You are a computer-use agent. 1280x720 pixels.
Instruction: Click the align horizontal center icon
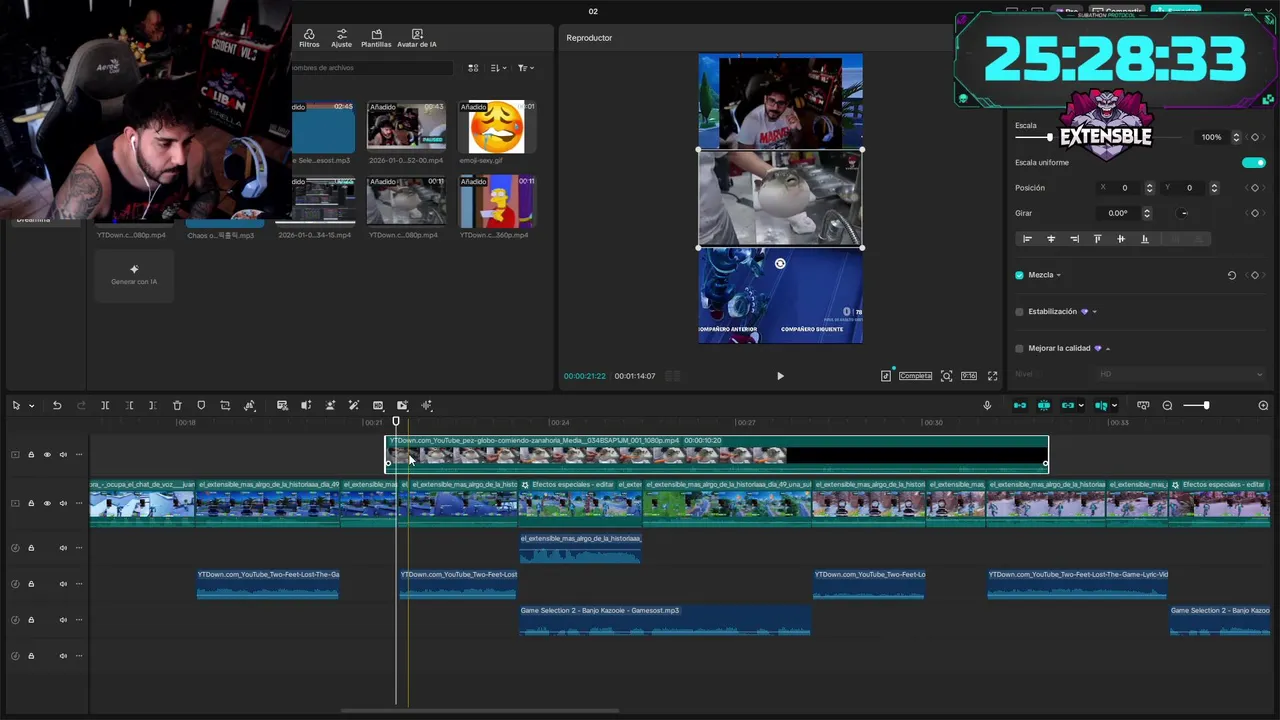[1051, 239]
